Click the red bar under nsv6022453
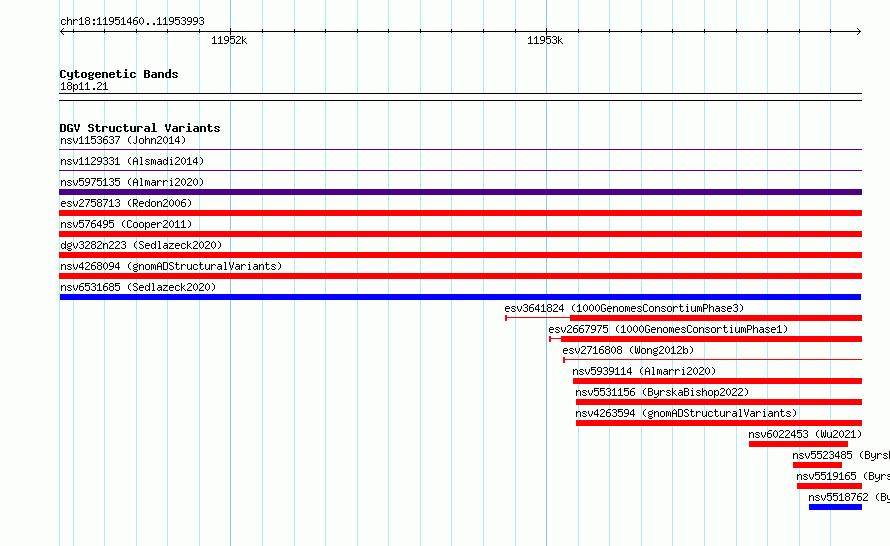The width and height of the screenshot is (890, 546). (799, 444)
